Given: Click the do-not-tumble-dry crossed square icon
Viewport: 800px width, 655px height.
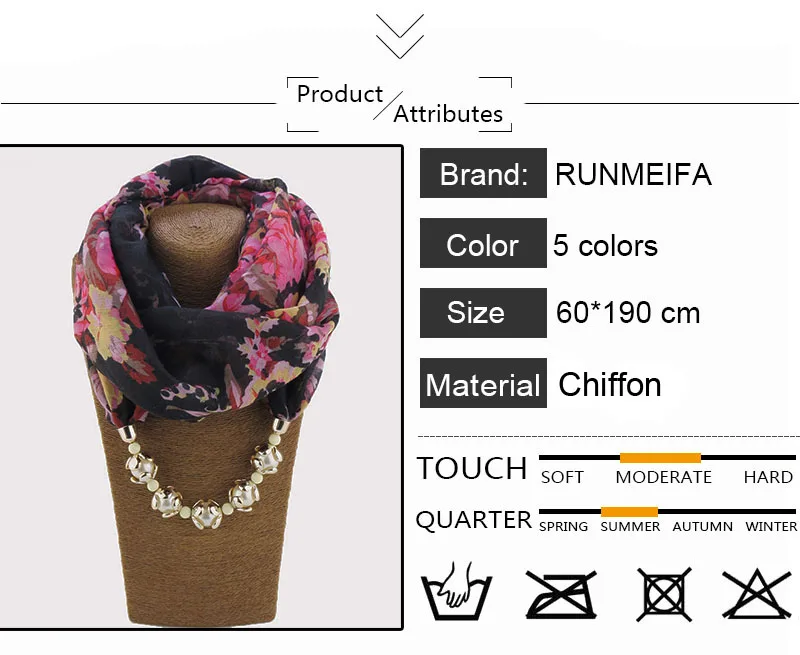Looking at the screenshot, I should 664,594.
